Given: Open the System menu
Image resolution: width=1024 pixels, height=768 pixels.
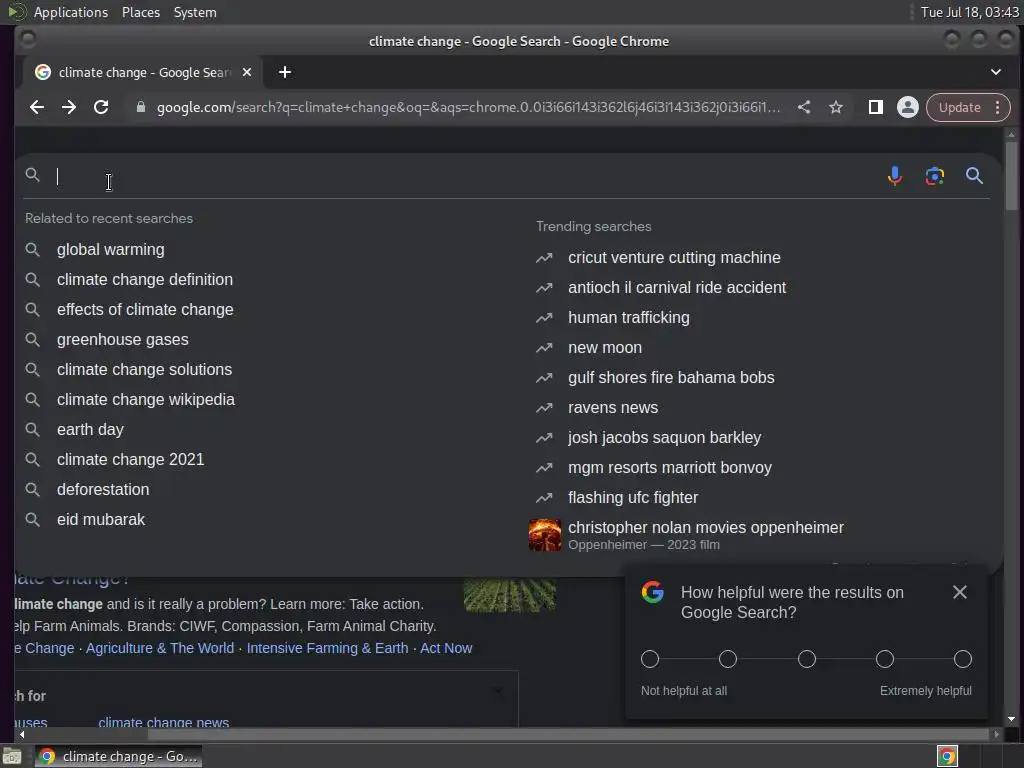Looking at the screenshot, I should coord(195,12).
